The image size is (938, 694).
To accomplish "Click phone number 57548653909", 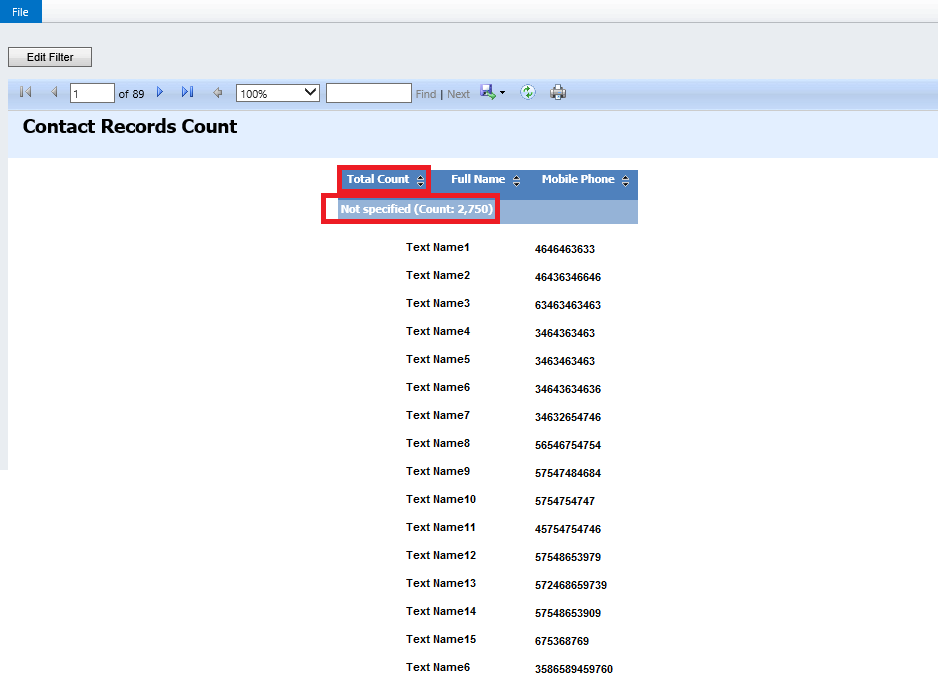I will (568, 613).
